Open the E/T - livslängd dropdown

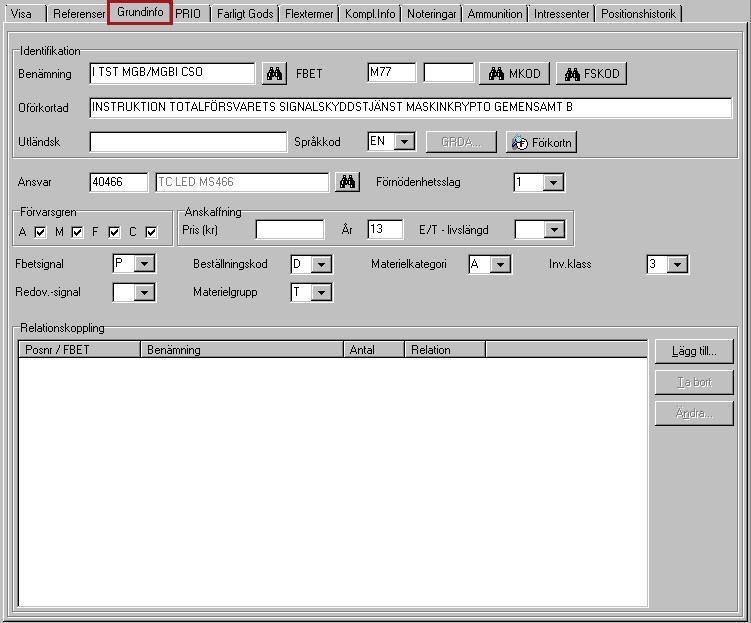tap(554, 229)
